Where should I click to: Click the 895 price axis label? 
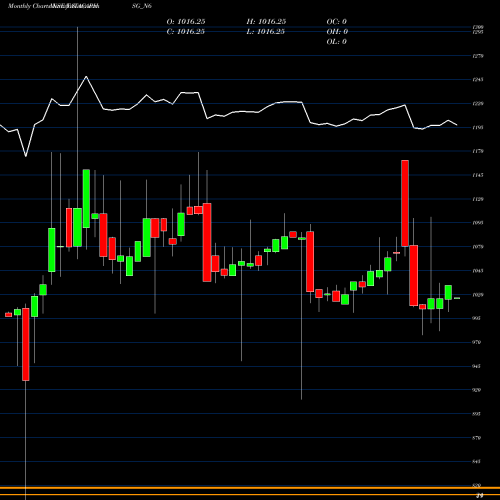[x=477, y=414]
